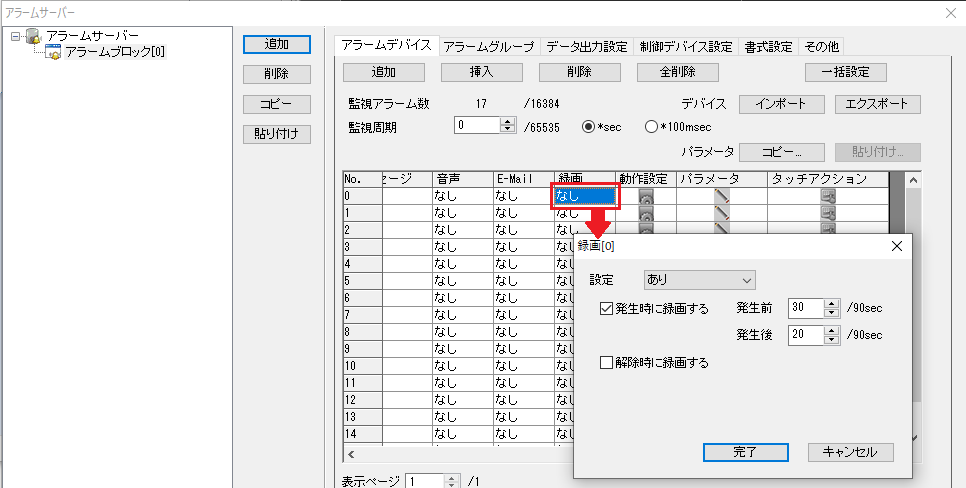Collapse the アラームサーバー tree node
The height and width of the screenshot is (488, 966).
15,37
